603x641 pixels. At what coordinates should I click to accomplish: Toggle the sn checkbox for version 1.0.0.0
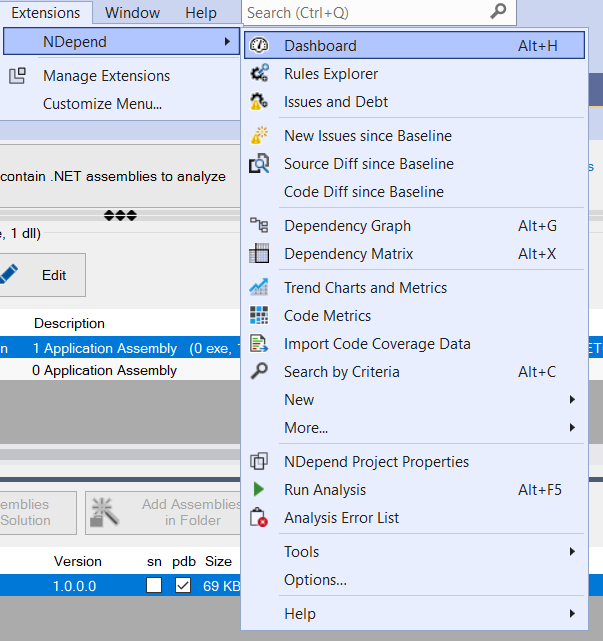[x=154, y=585]
